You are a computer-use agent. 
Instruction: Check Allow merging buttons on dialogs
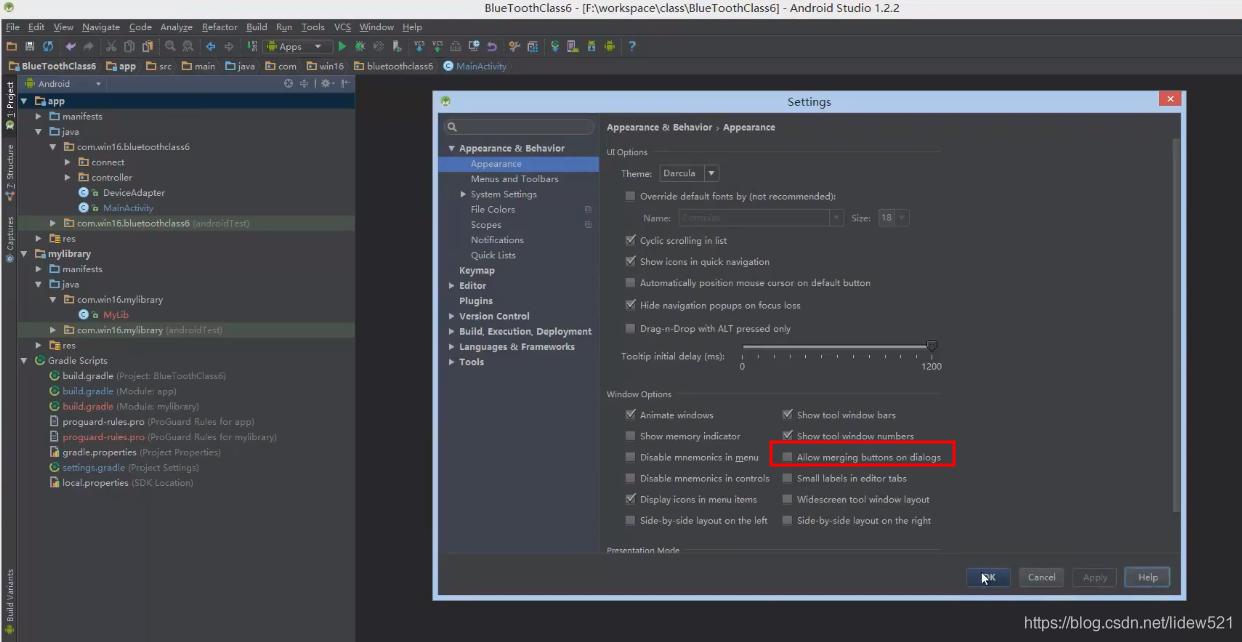tap(789, 455)
